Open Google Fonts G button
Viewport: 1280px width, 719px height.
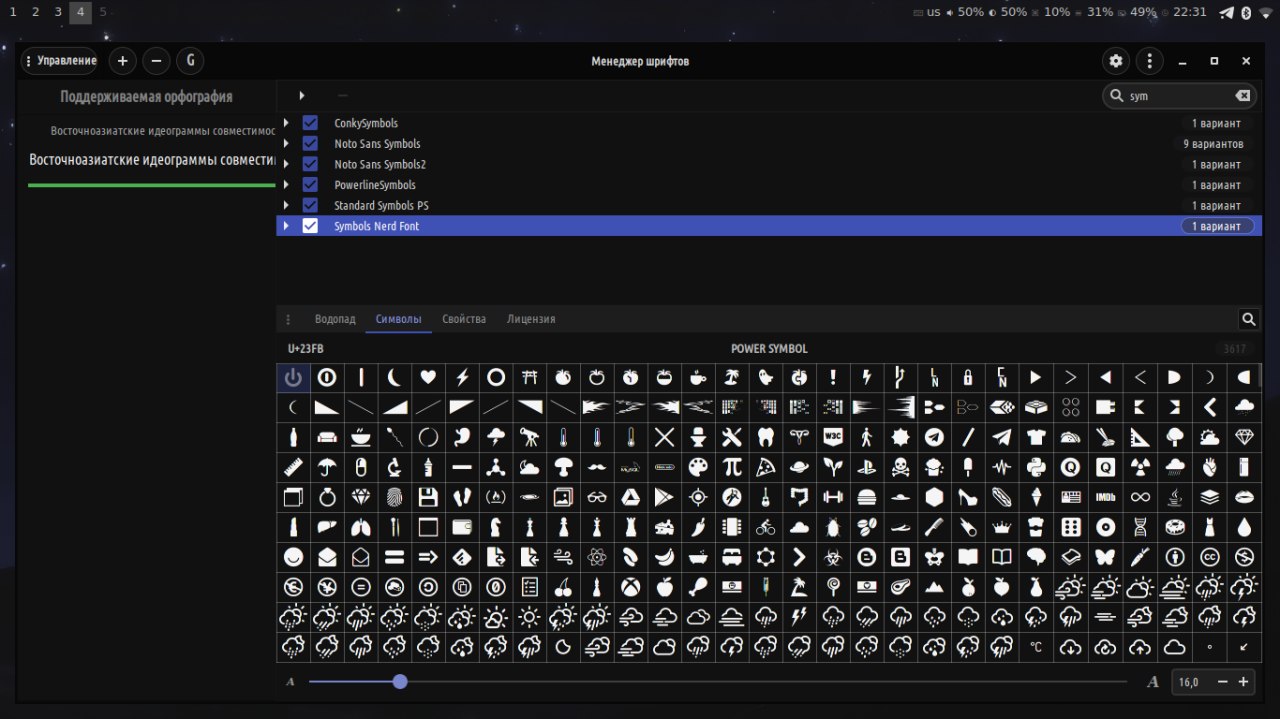(190, 61)
